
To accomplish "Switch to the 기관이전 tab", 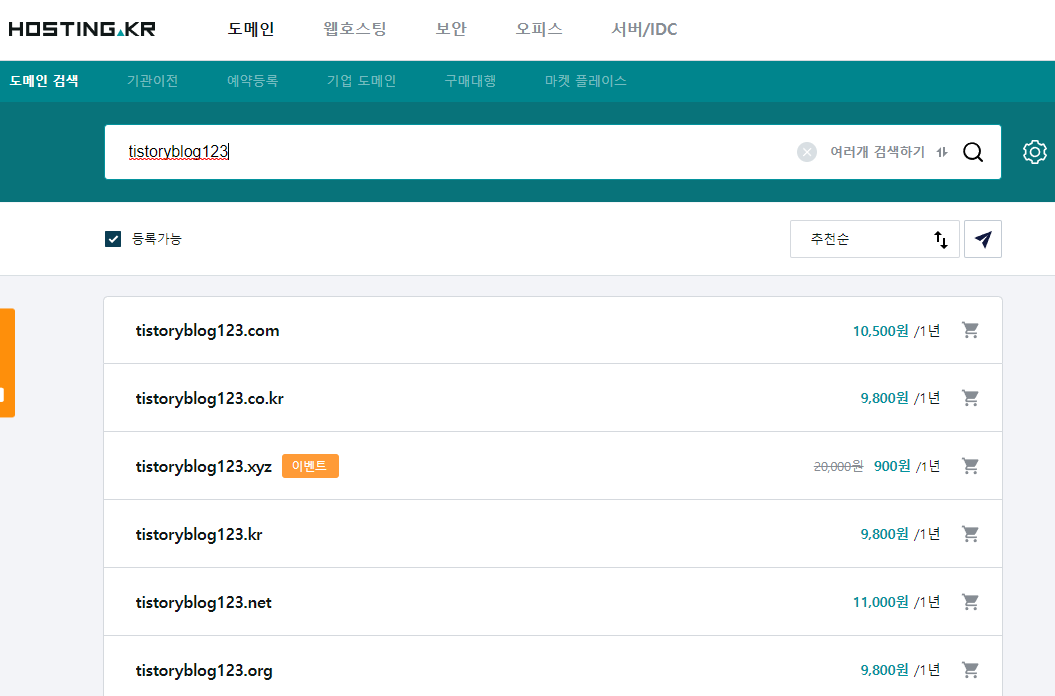I will (x=152, y=81).
